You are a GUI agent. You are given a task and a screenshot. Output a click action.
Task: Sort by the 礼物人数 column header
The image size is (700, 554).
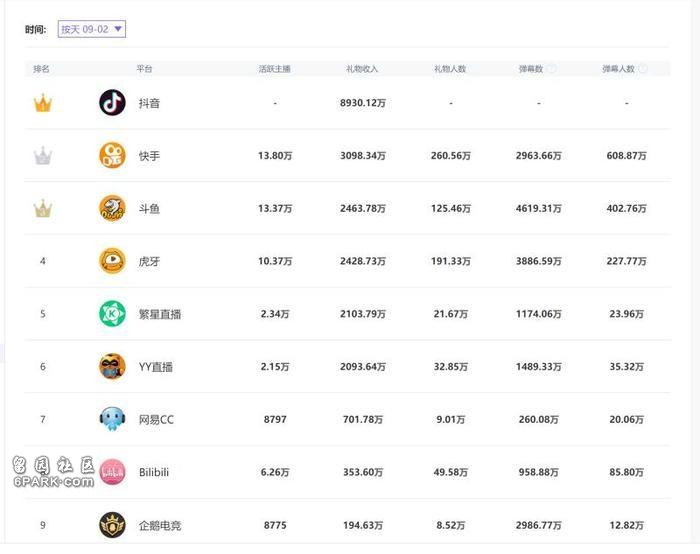pyautogui.click(x=450, y=69)
